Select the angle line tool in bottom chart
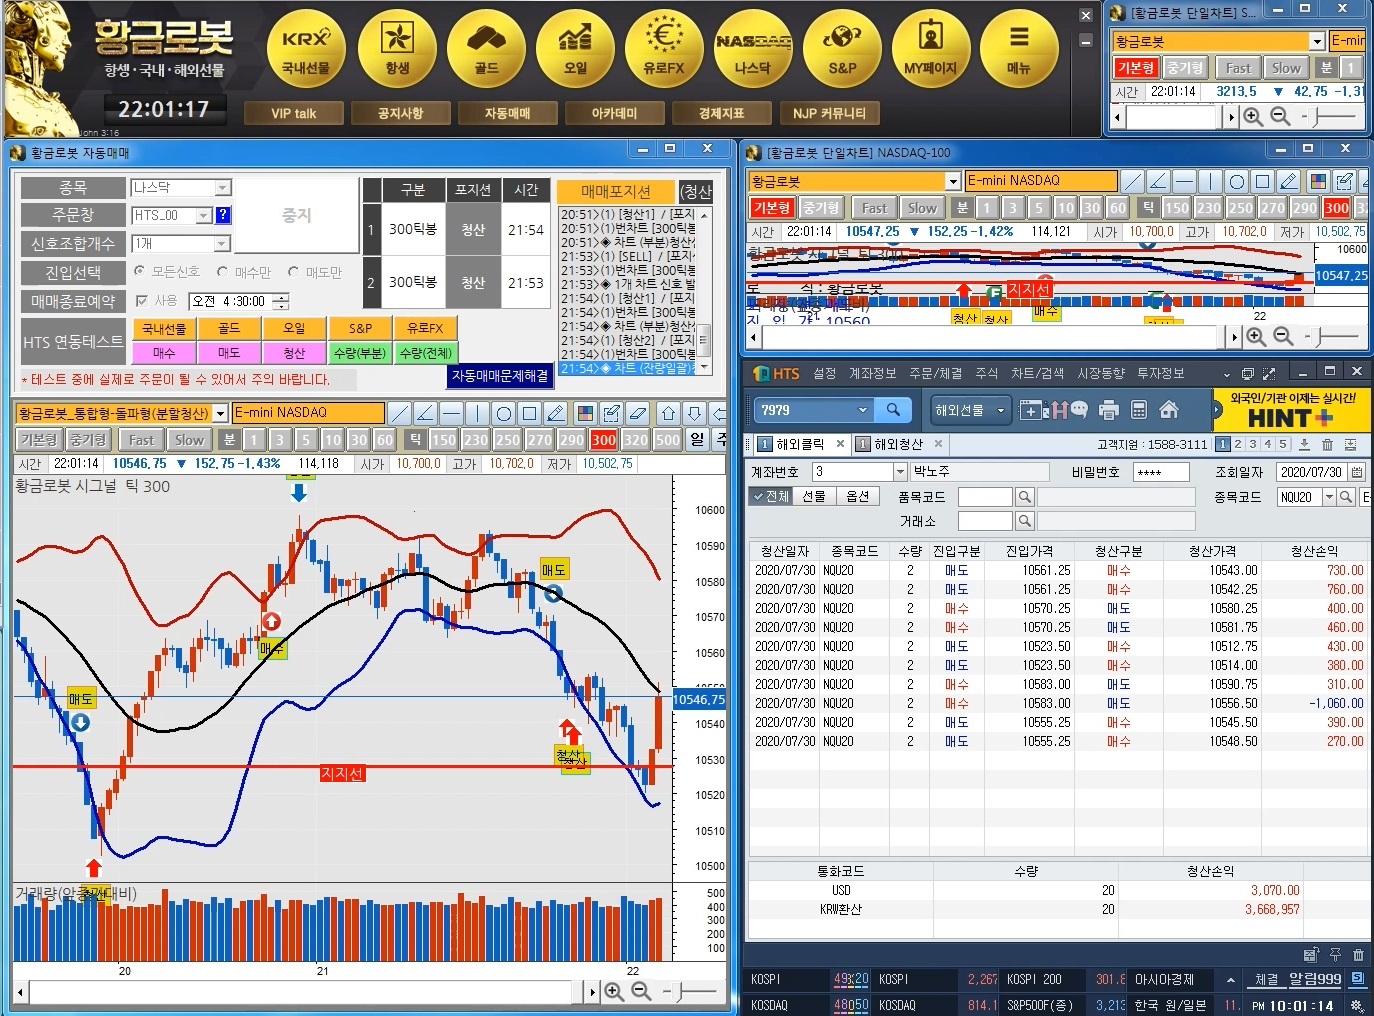Screen dimensions: 1374x1016 pos(425,413)
